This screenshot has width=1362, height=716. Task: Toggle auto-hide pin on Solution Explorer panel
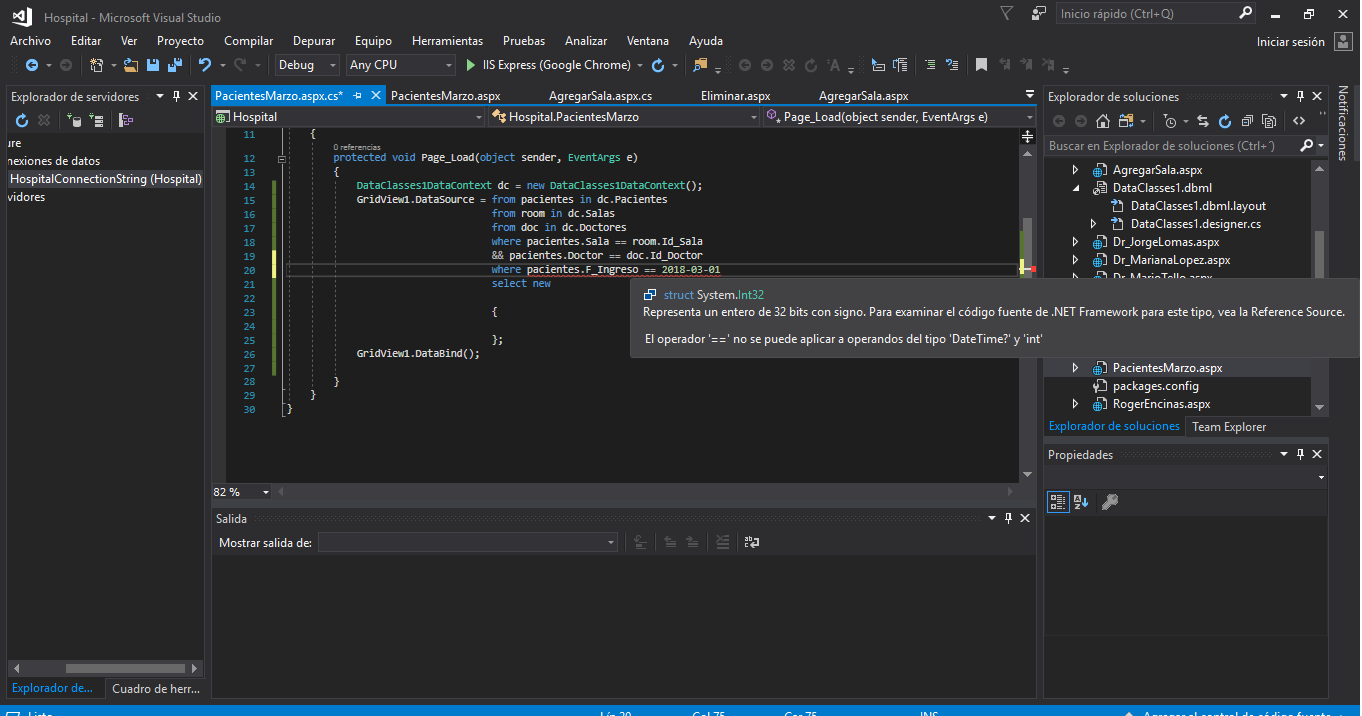(x=1300, y=96)
